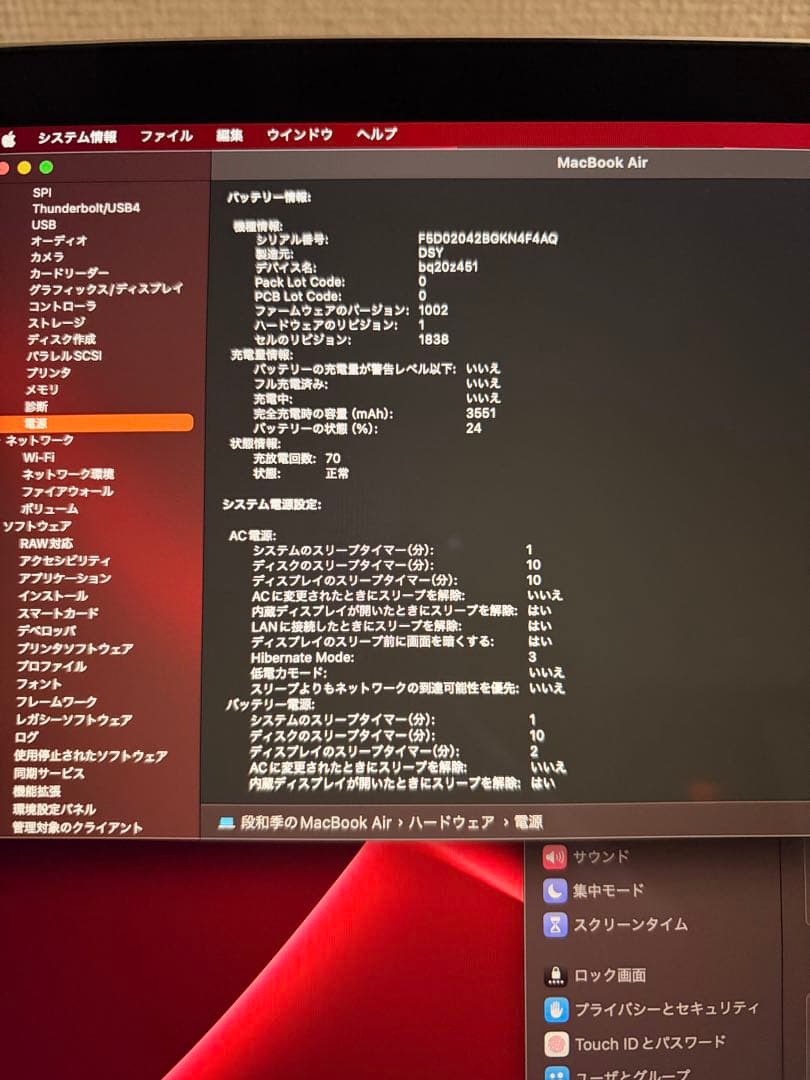
Task: Open the ウインドウ menu
Action: coord(300,136)
